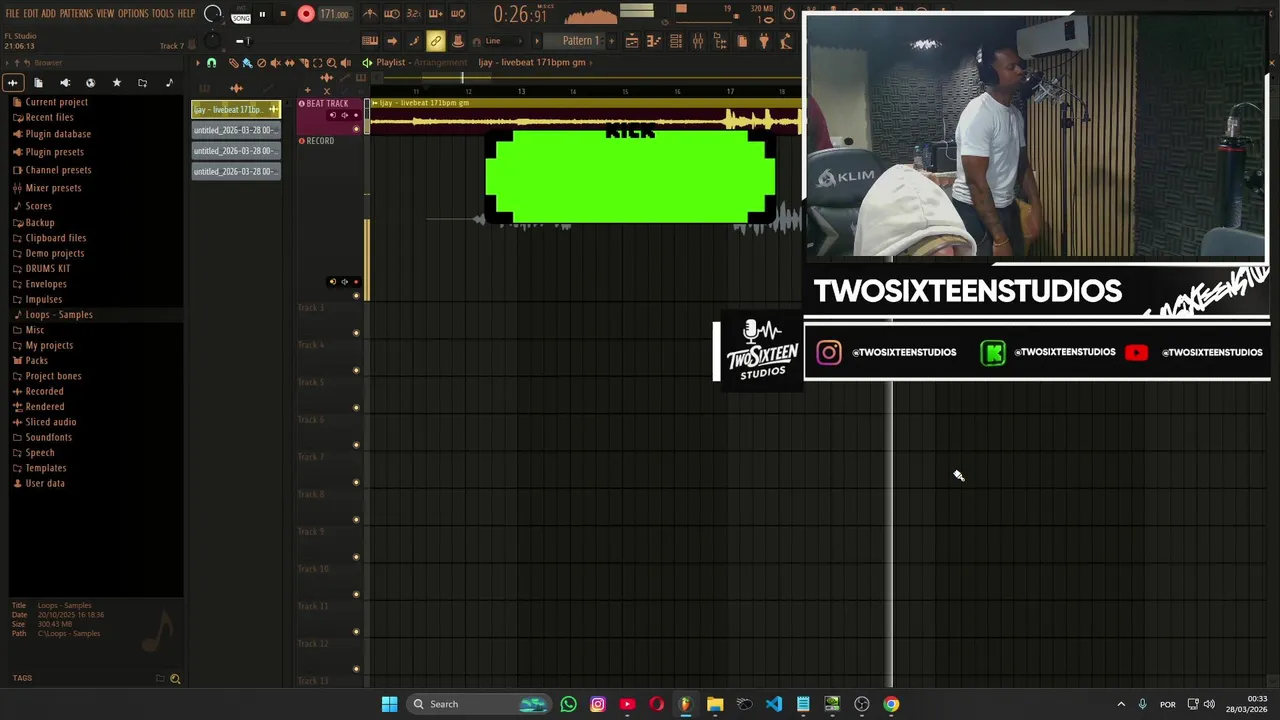Click the stamp tool icon in the toolbar
The width and height of the screenshot is (1280, 720).
pyautogui.click(x=458, y=41)
